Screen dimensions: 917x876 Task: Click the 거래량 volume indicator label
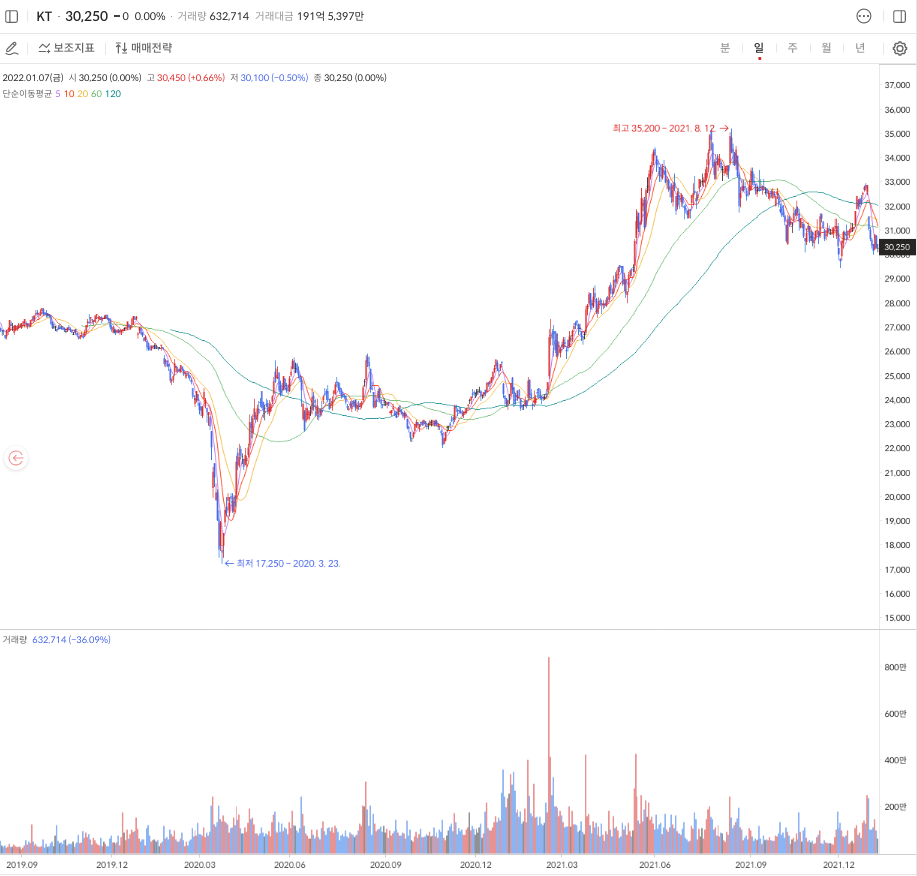click(15, 640)
